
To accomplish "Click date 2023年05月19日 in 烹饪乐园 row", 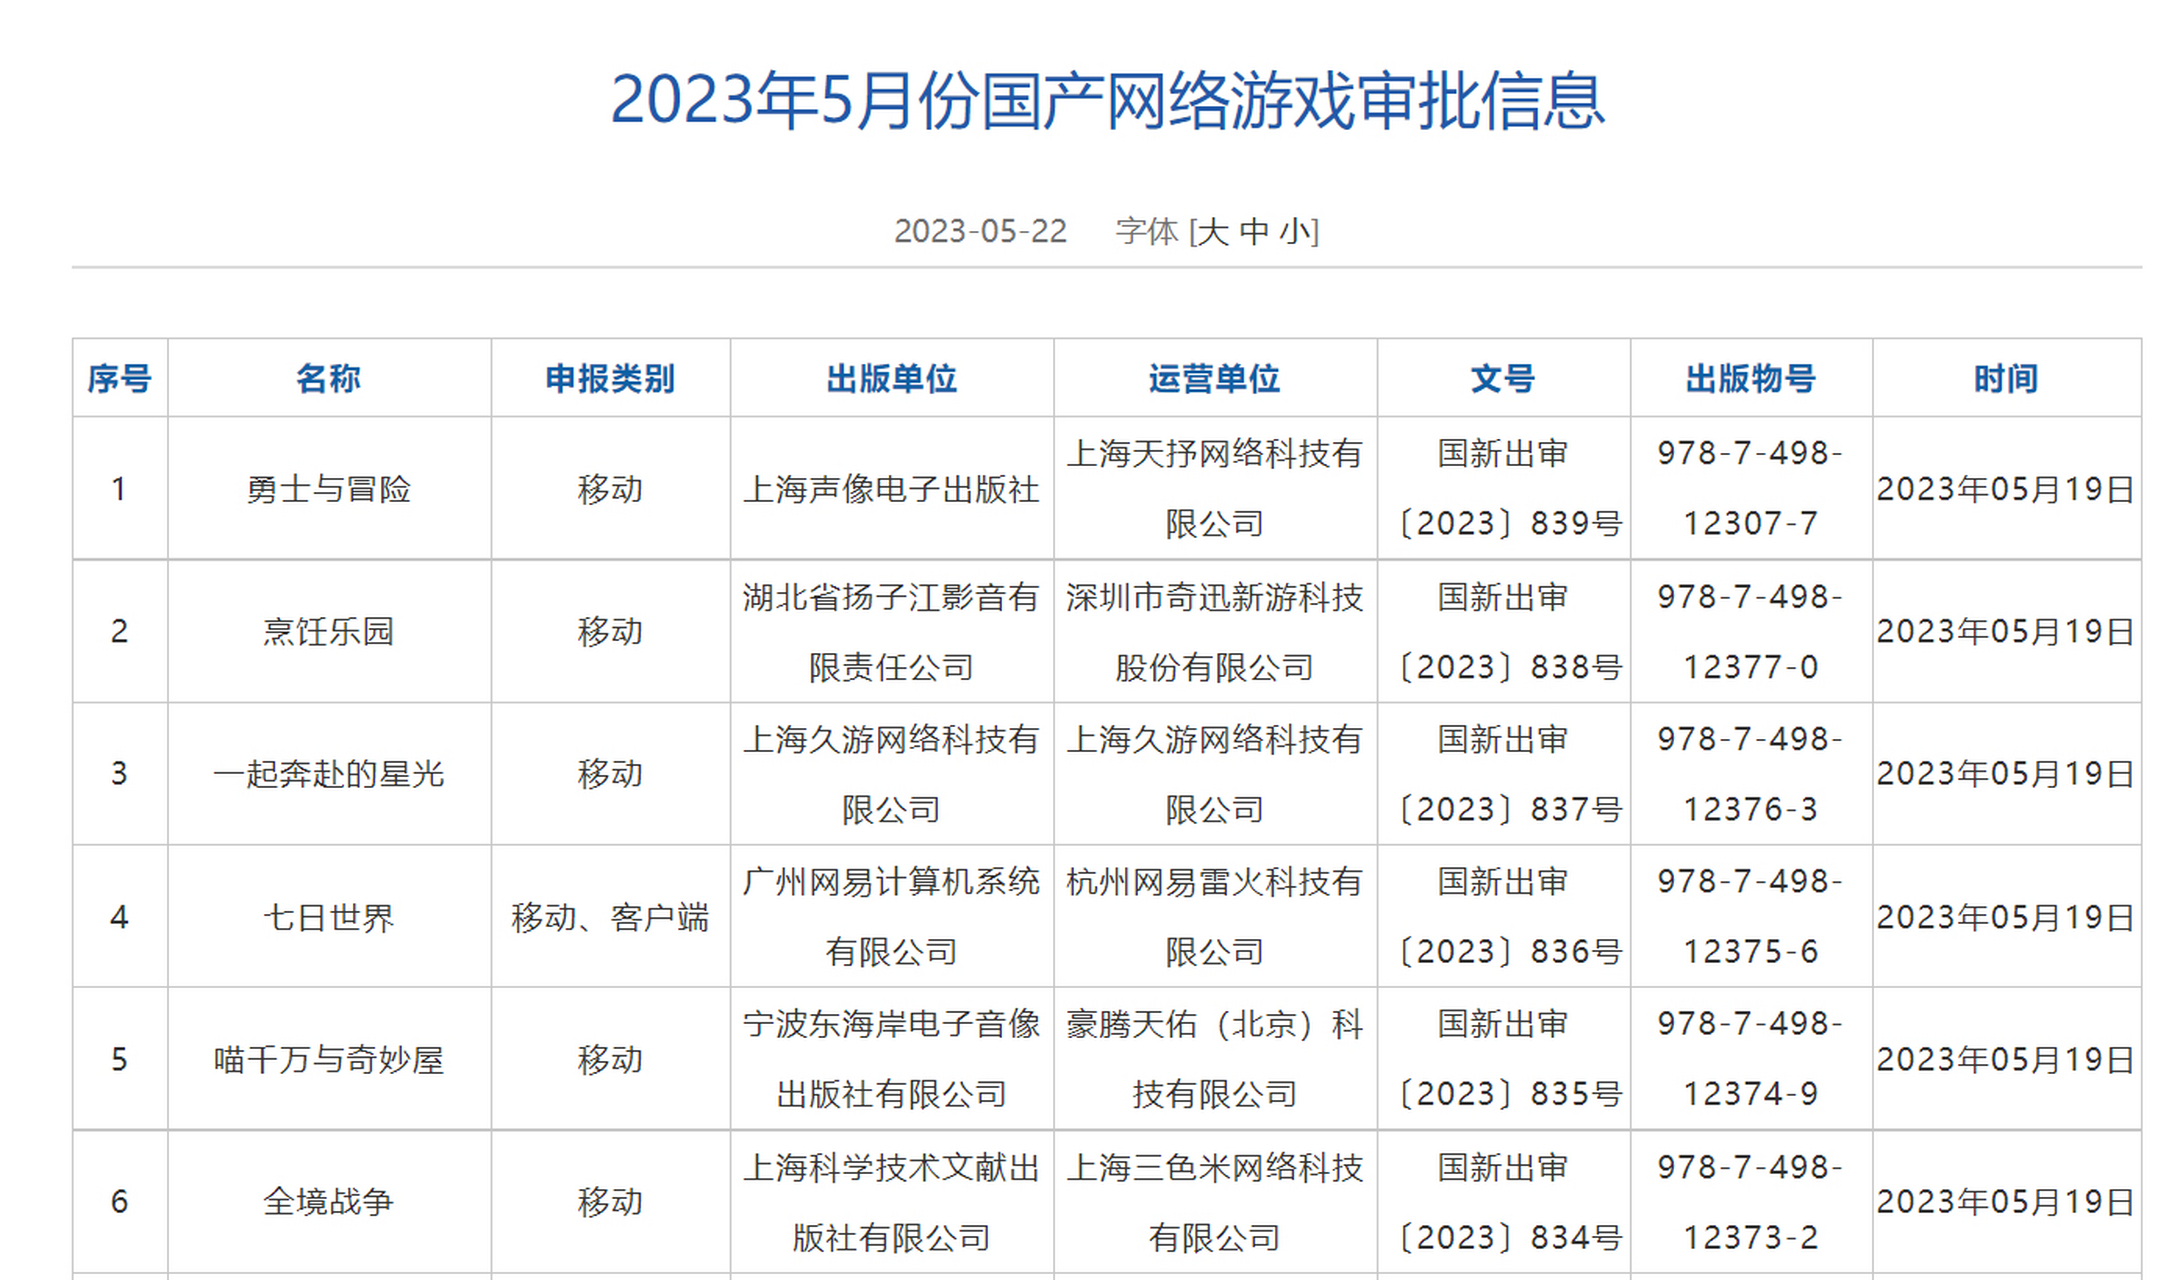I will (x=2006, y=632).
